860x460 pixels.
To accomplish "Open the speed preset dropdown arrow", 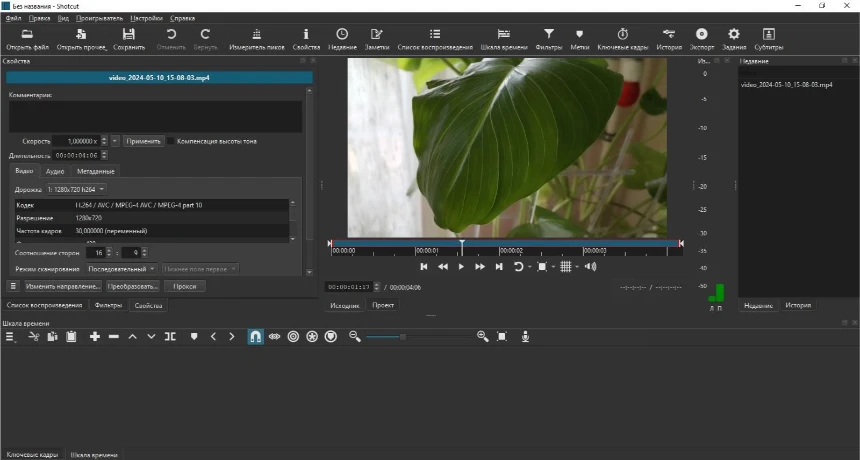I will [x=115, y=141].
